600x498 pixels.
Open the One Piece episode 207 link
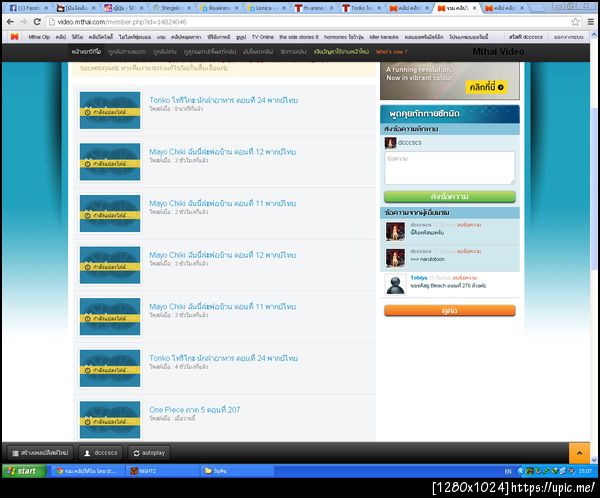click(x=195, y=410)
